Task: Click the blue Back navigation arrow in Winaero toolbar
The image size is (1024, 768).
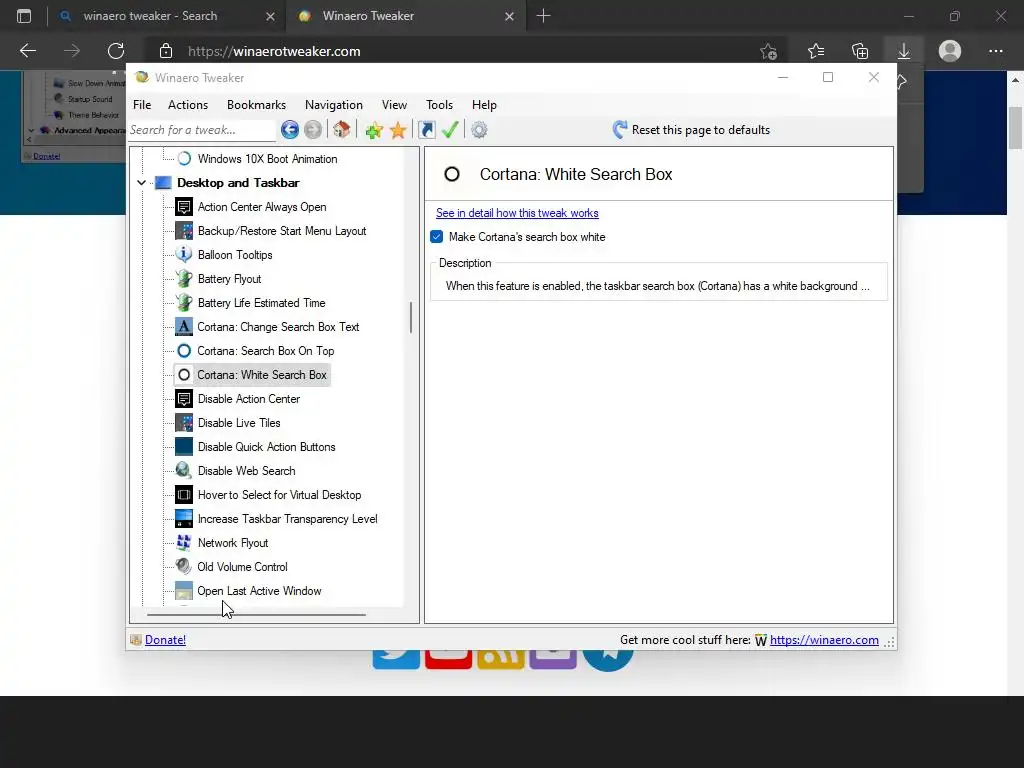Action: [290, 130]
